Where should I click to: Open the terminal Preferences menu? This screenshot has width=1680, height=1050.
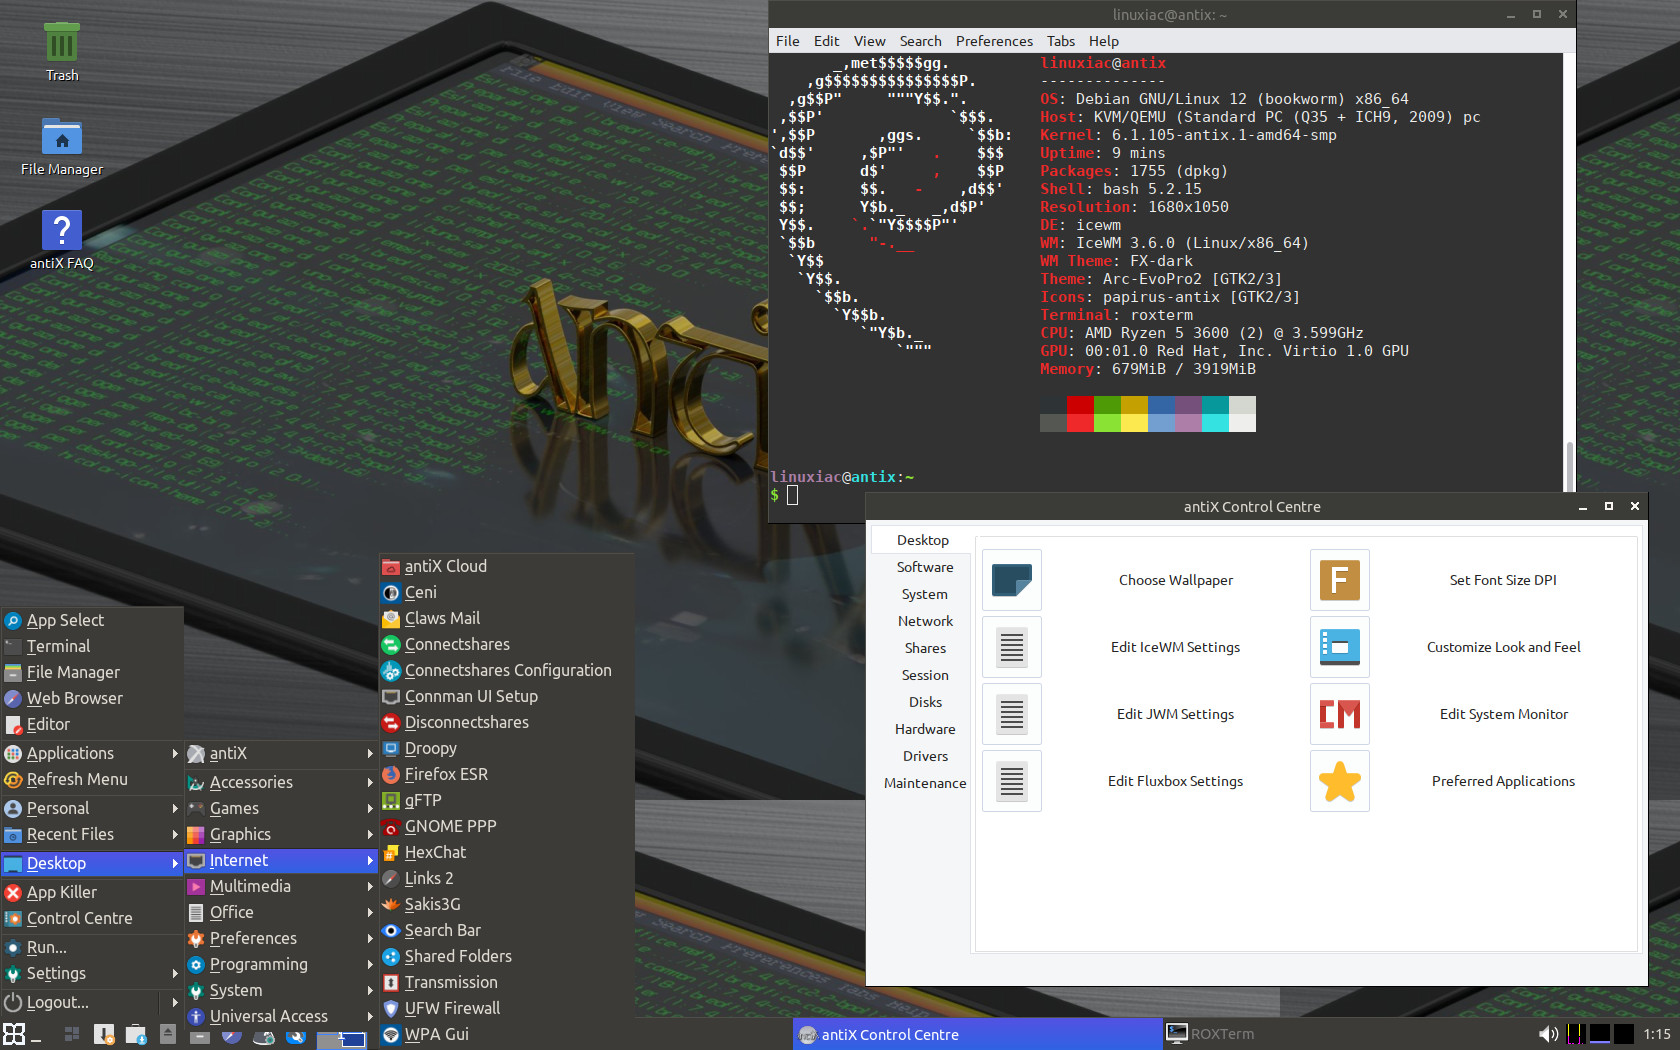coord(994,41)
